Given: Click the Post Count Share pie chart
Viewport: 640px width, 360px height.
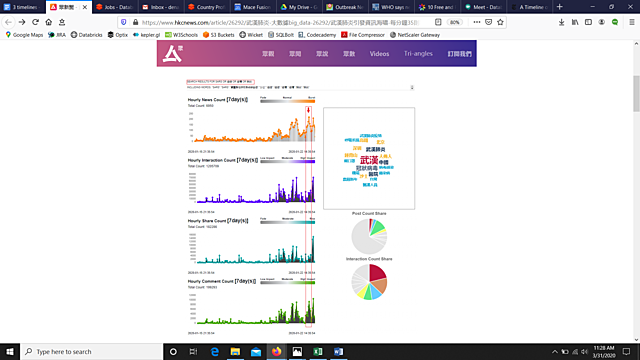Looking at the screenshot, I should (x=369, y=236).
